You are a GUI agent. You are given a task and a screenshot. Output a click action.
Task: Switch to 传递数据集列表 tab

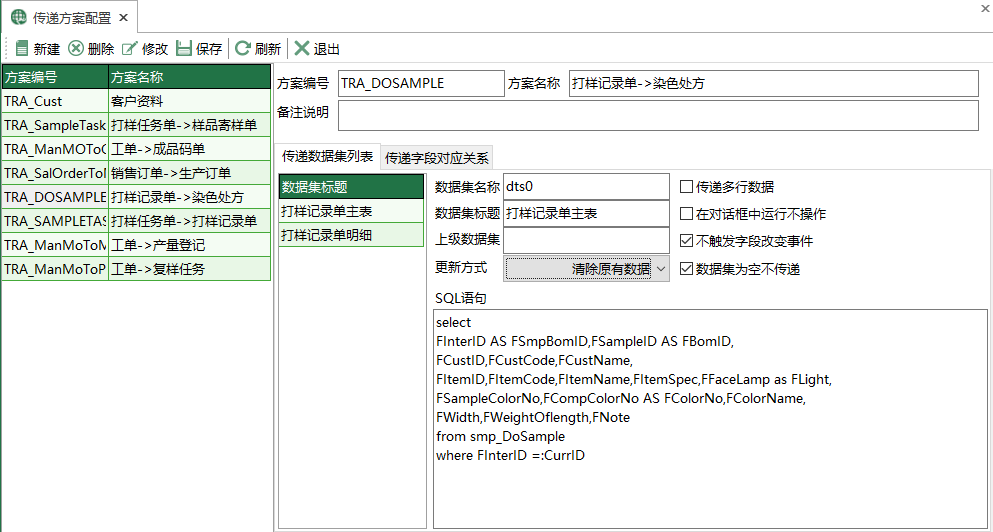[x=327, y=156]
